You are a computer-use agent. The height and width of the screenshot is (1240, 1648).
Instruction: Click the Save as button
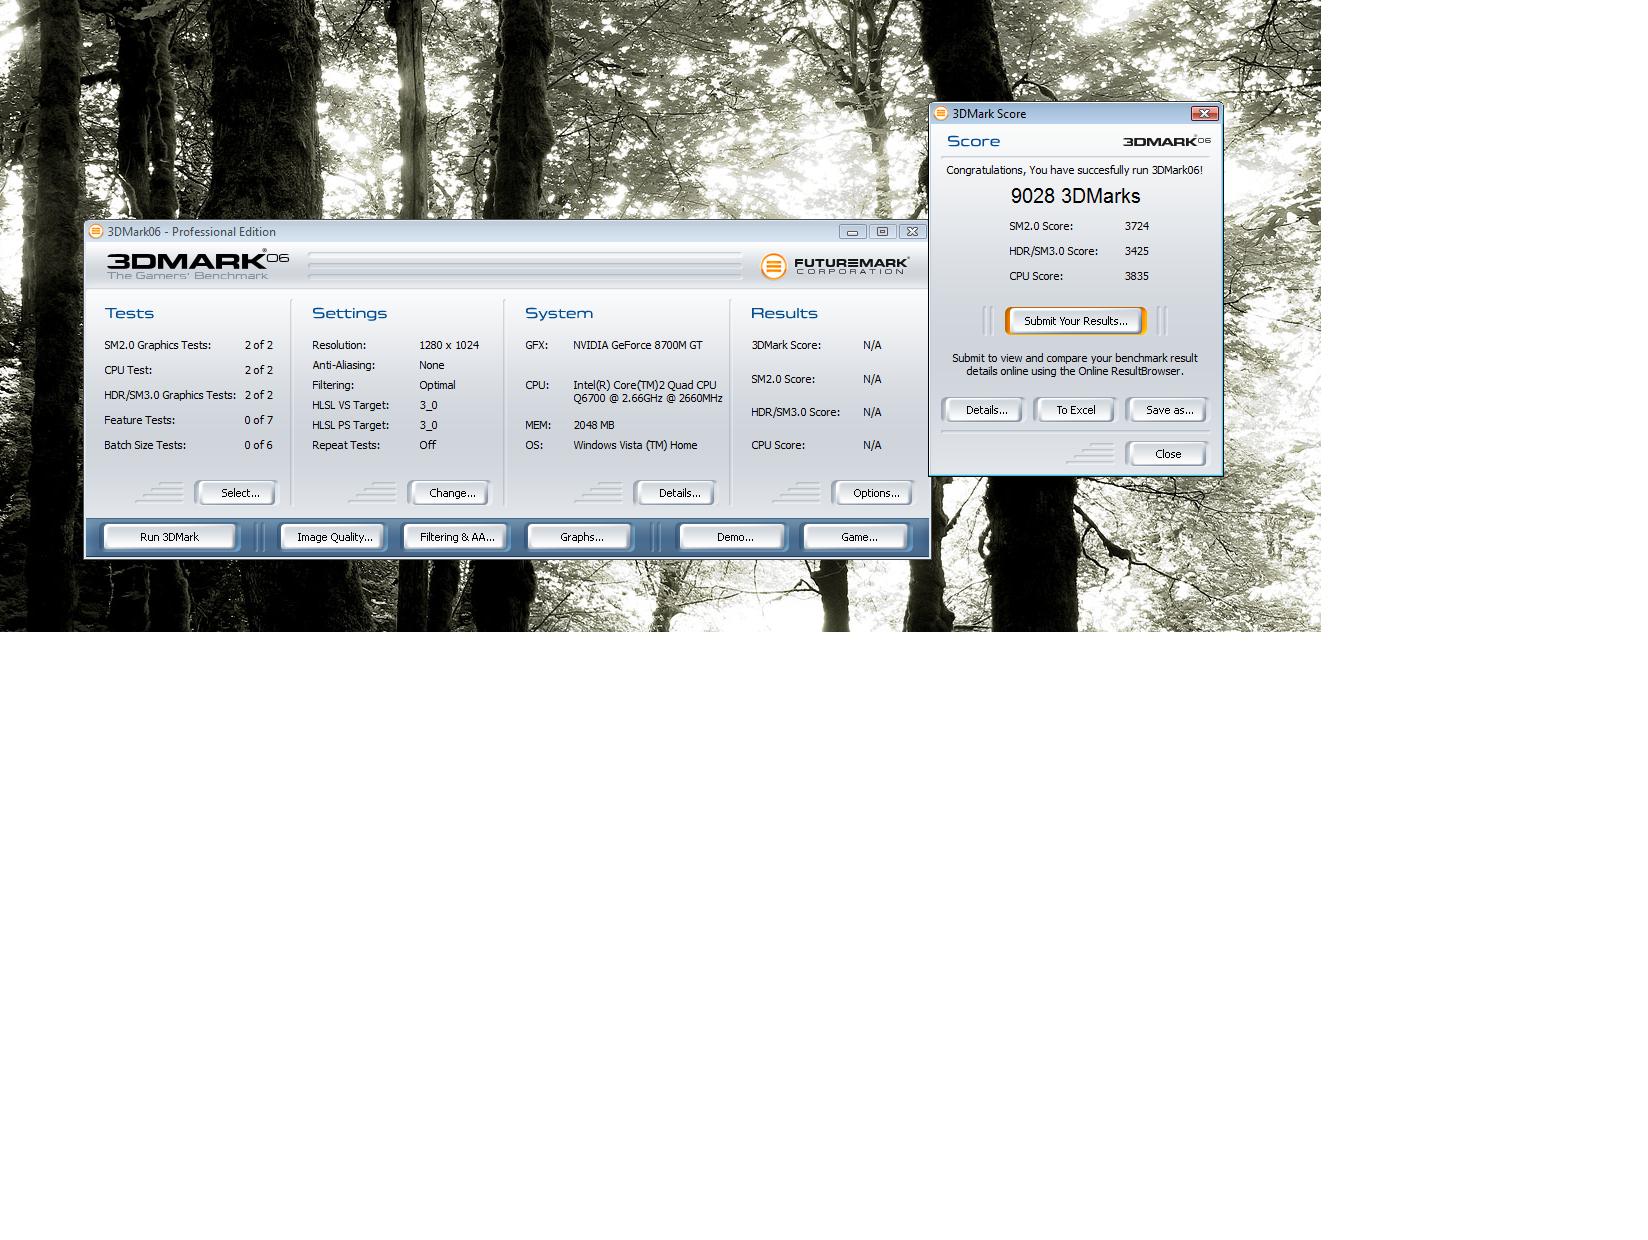tap(1169, 410)
